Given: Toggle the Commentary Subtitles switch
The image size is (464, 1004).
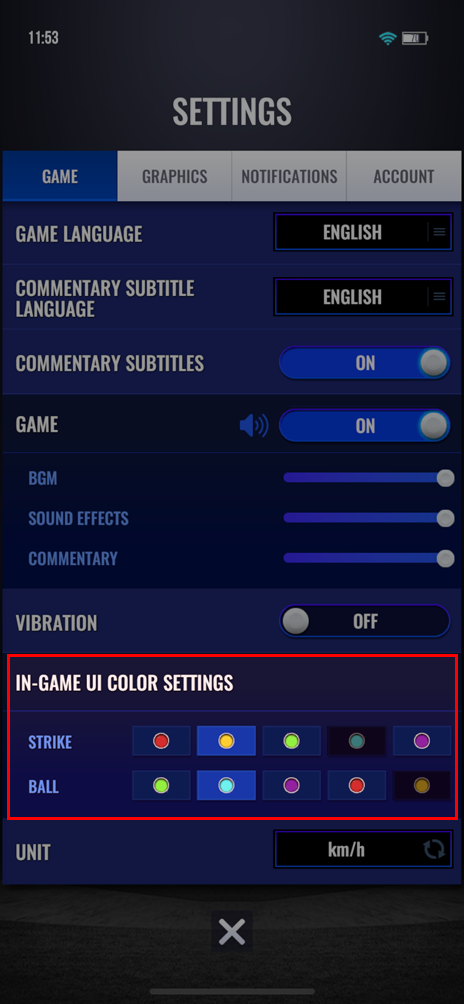Looking at the screenshot, I should point(365,363).
